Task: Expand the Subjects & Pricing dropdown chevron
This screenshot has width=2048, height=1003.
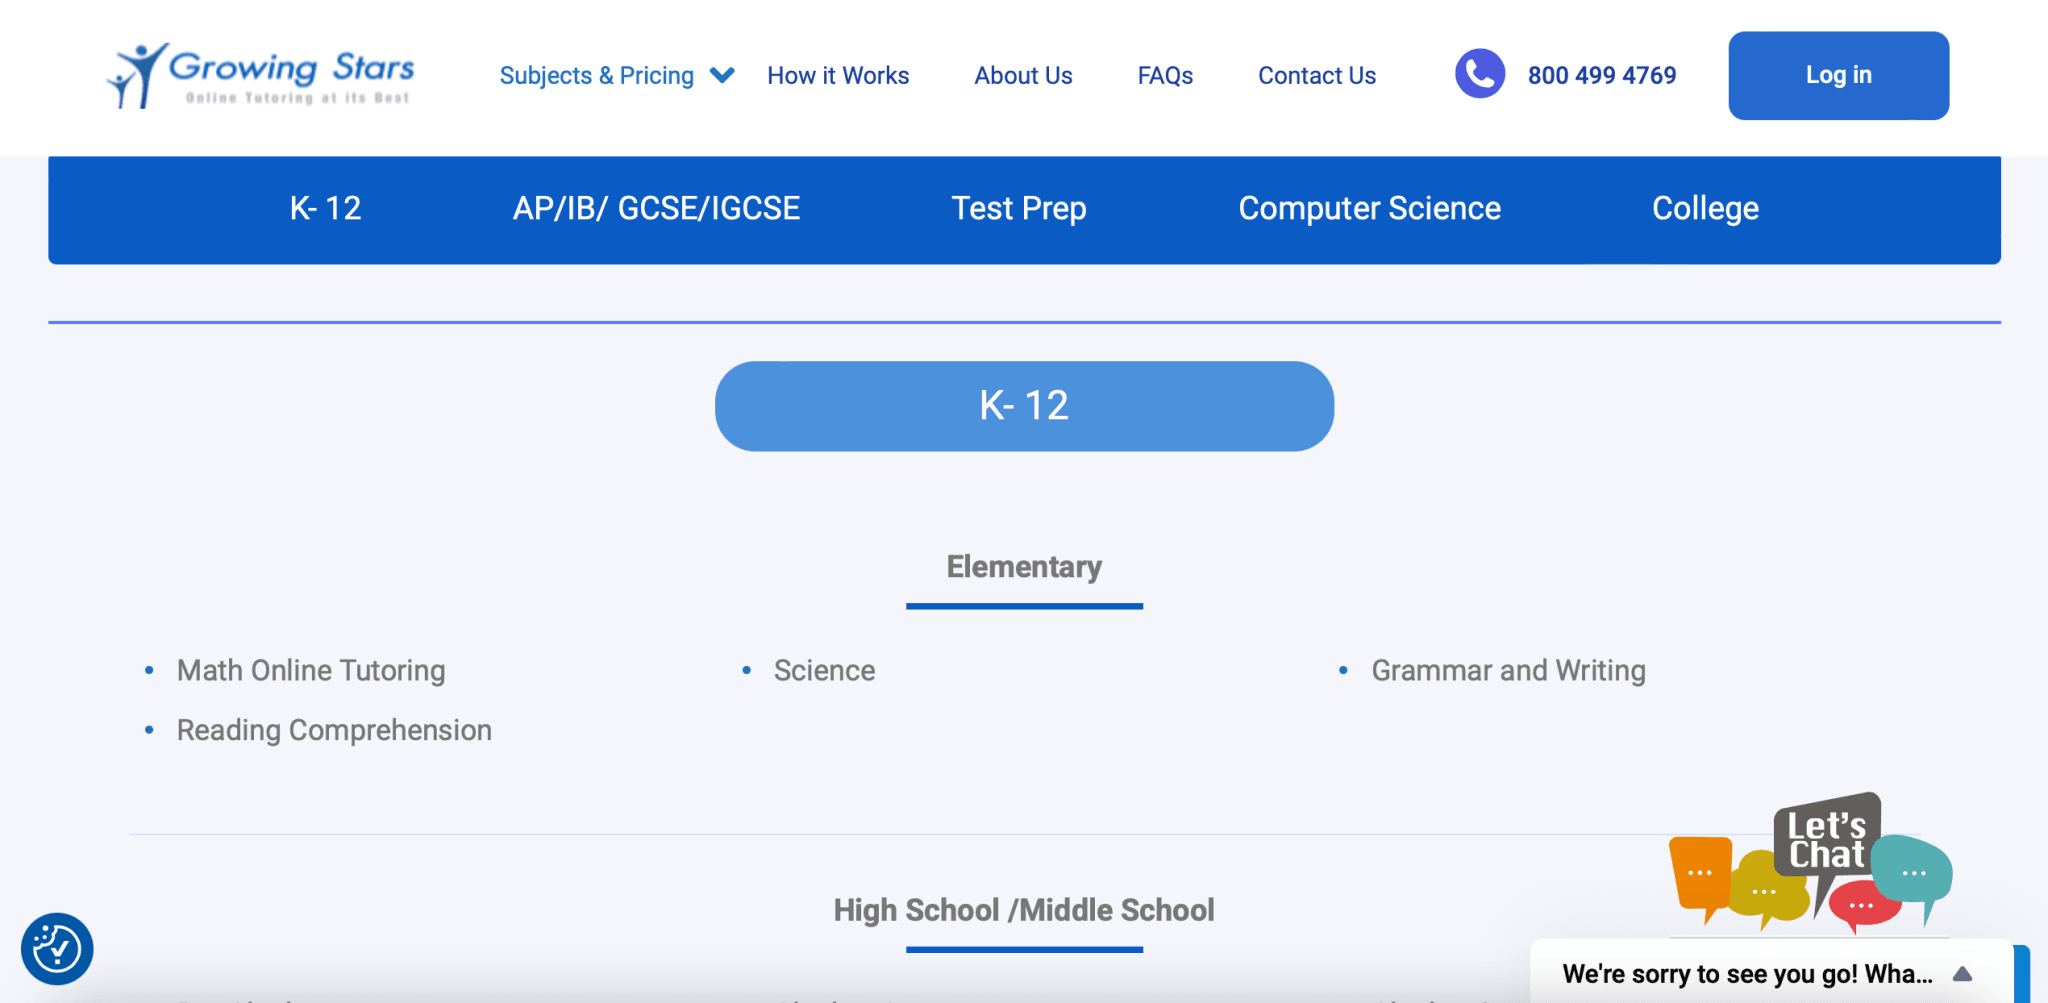Action: click(722, 75)
